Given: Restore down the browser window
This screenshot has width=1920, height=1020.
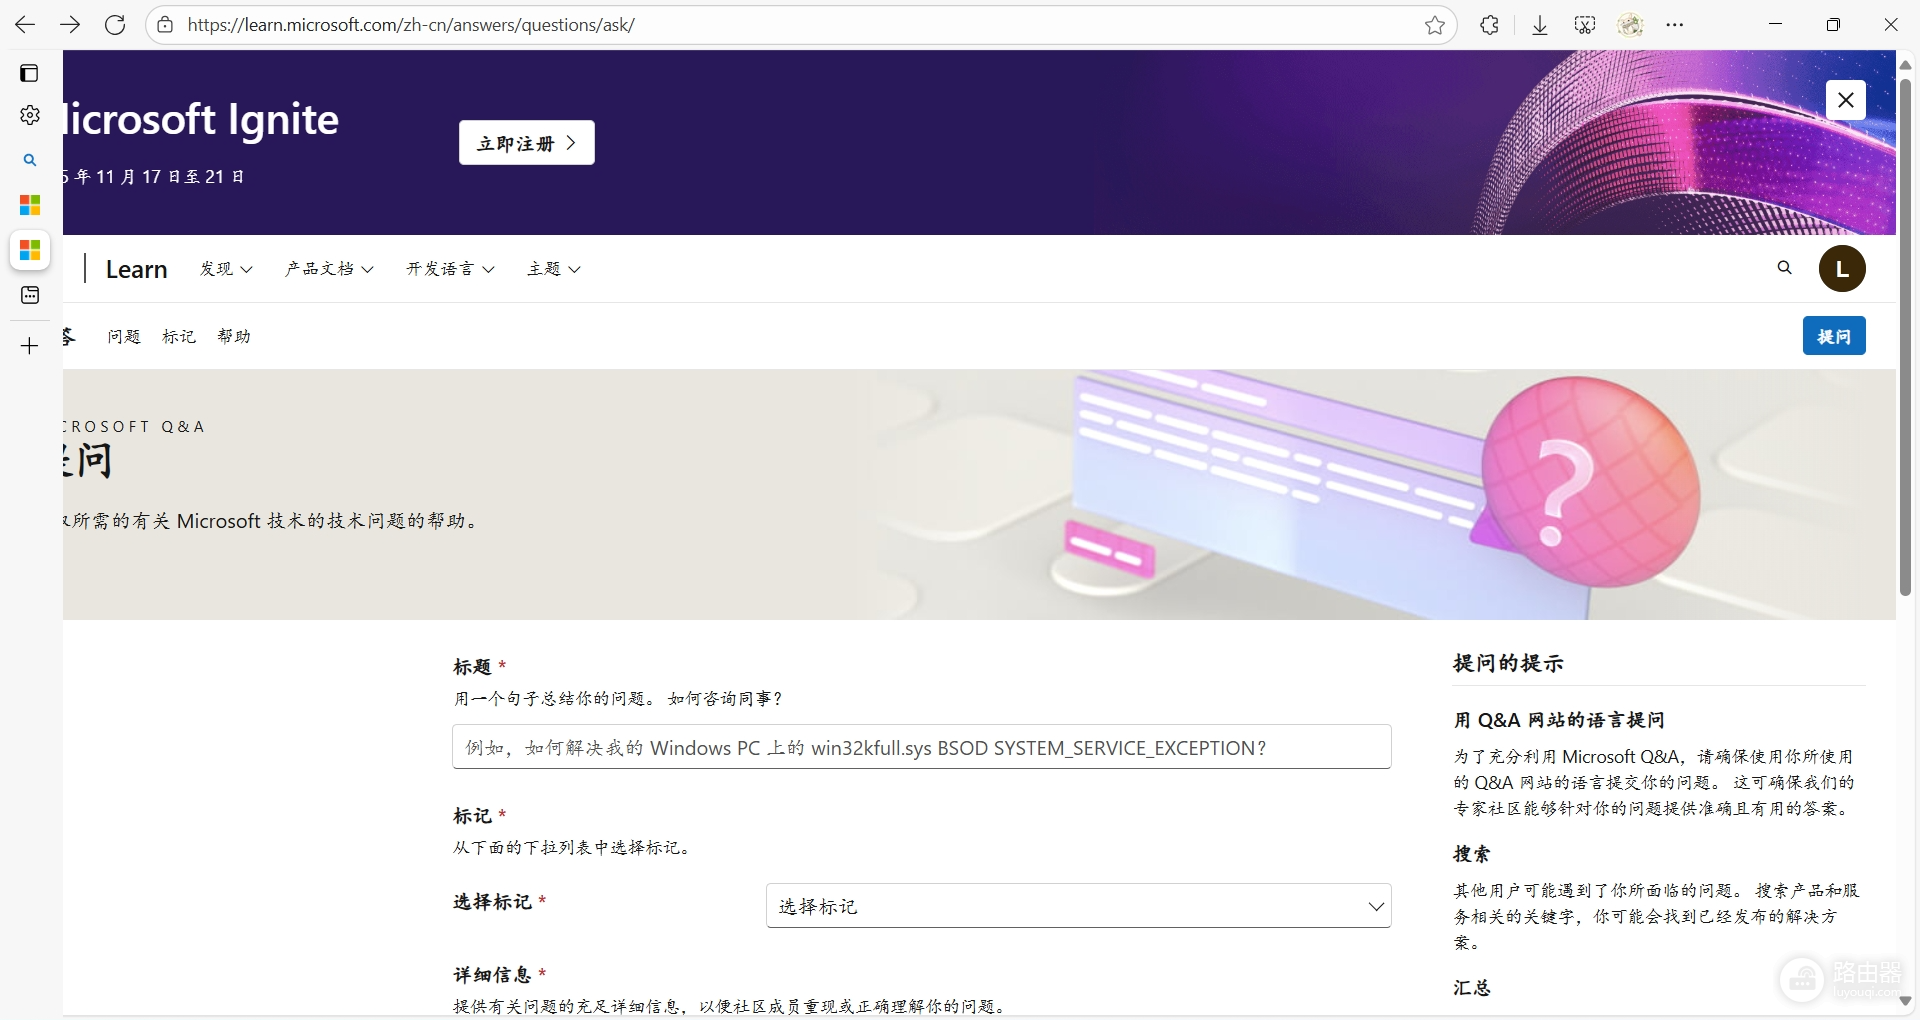Looking at the screenshot, I should [1833, 25].
